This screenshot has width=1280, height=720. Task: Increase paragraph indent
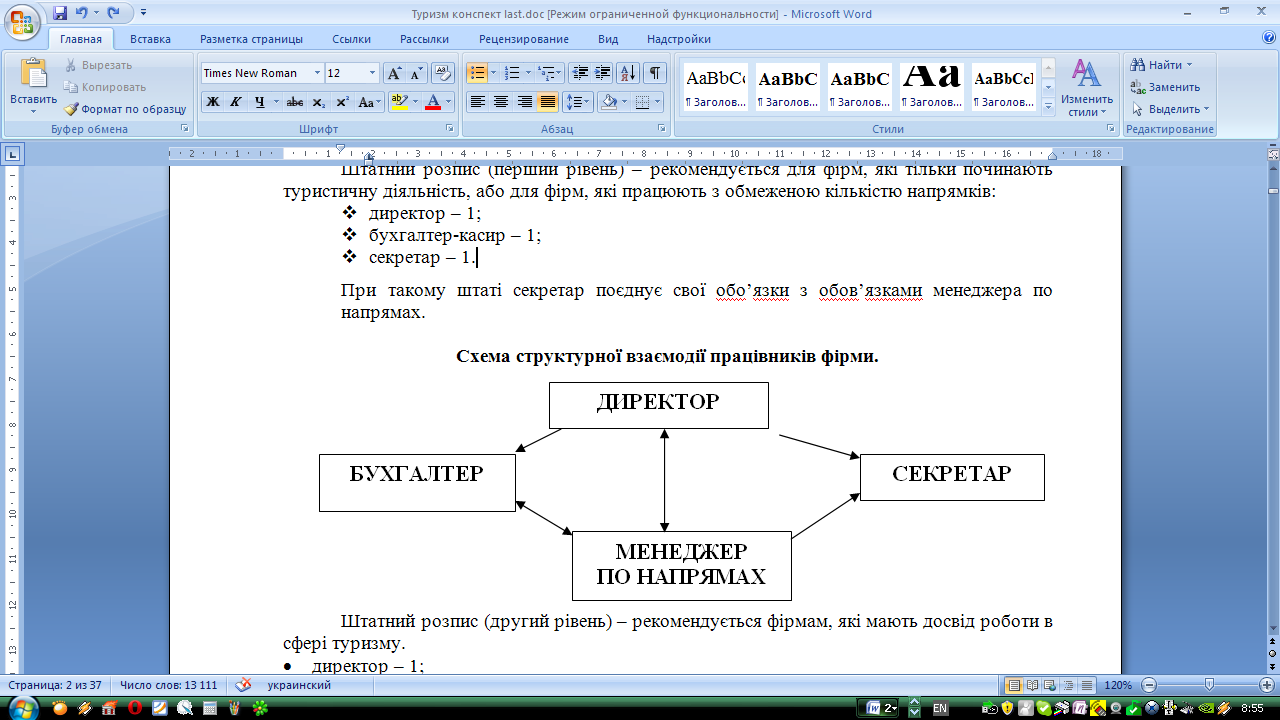[603, 73]
